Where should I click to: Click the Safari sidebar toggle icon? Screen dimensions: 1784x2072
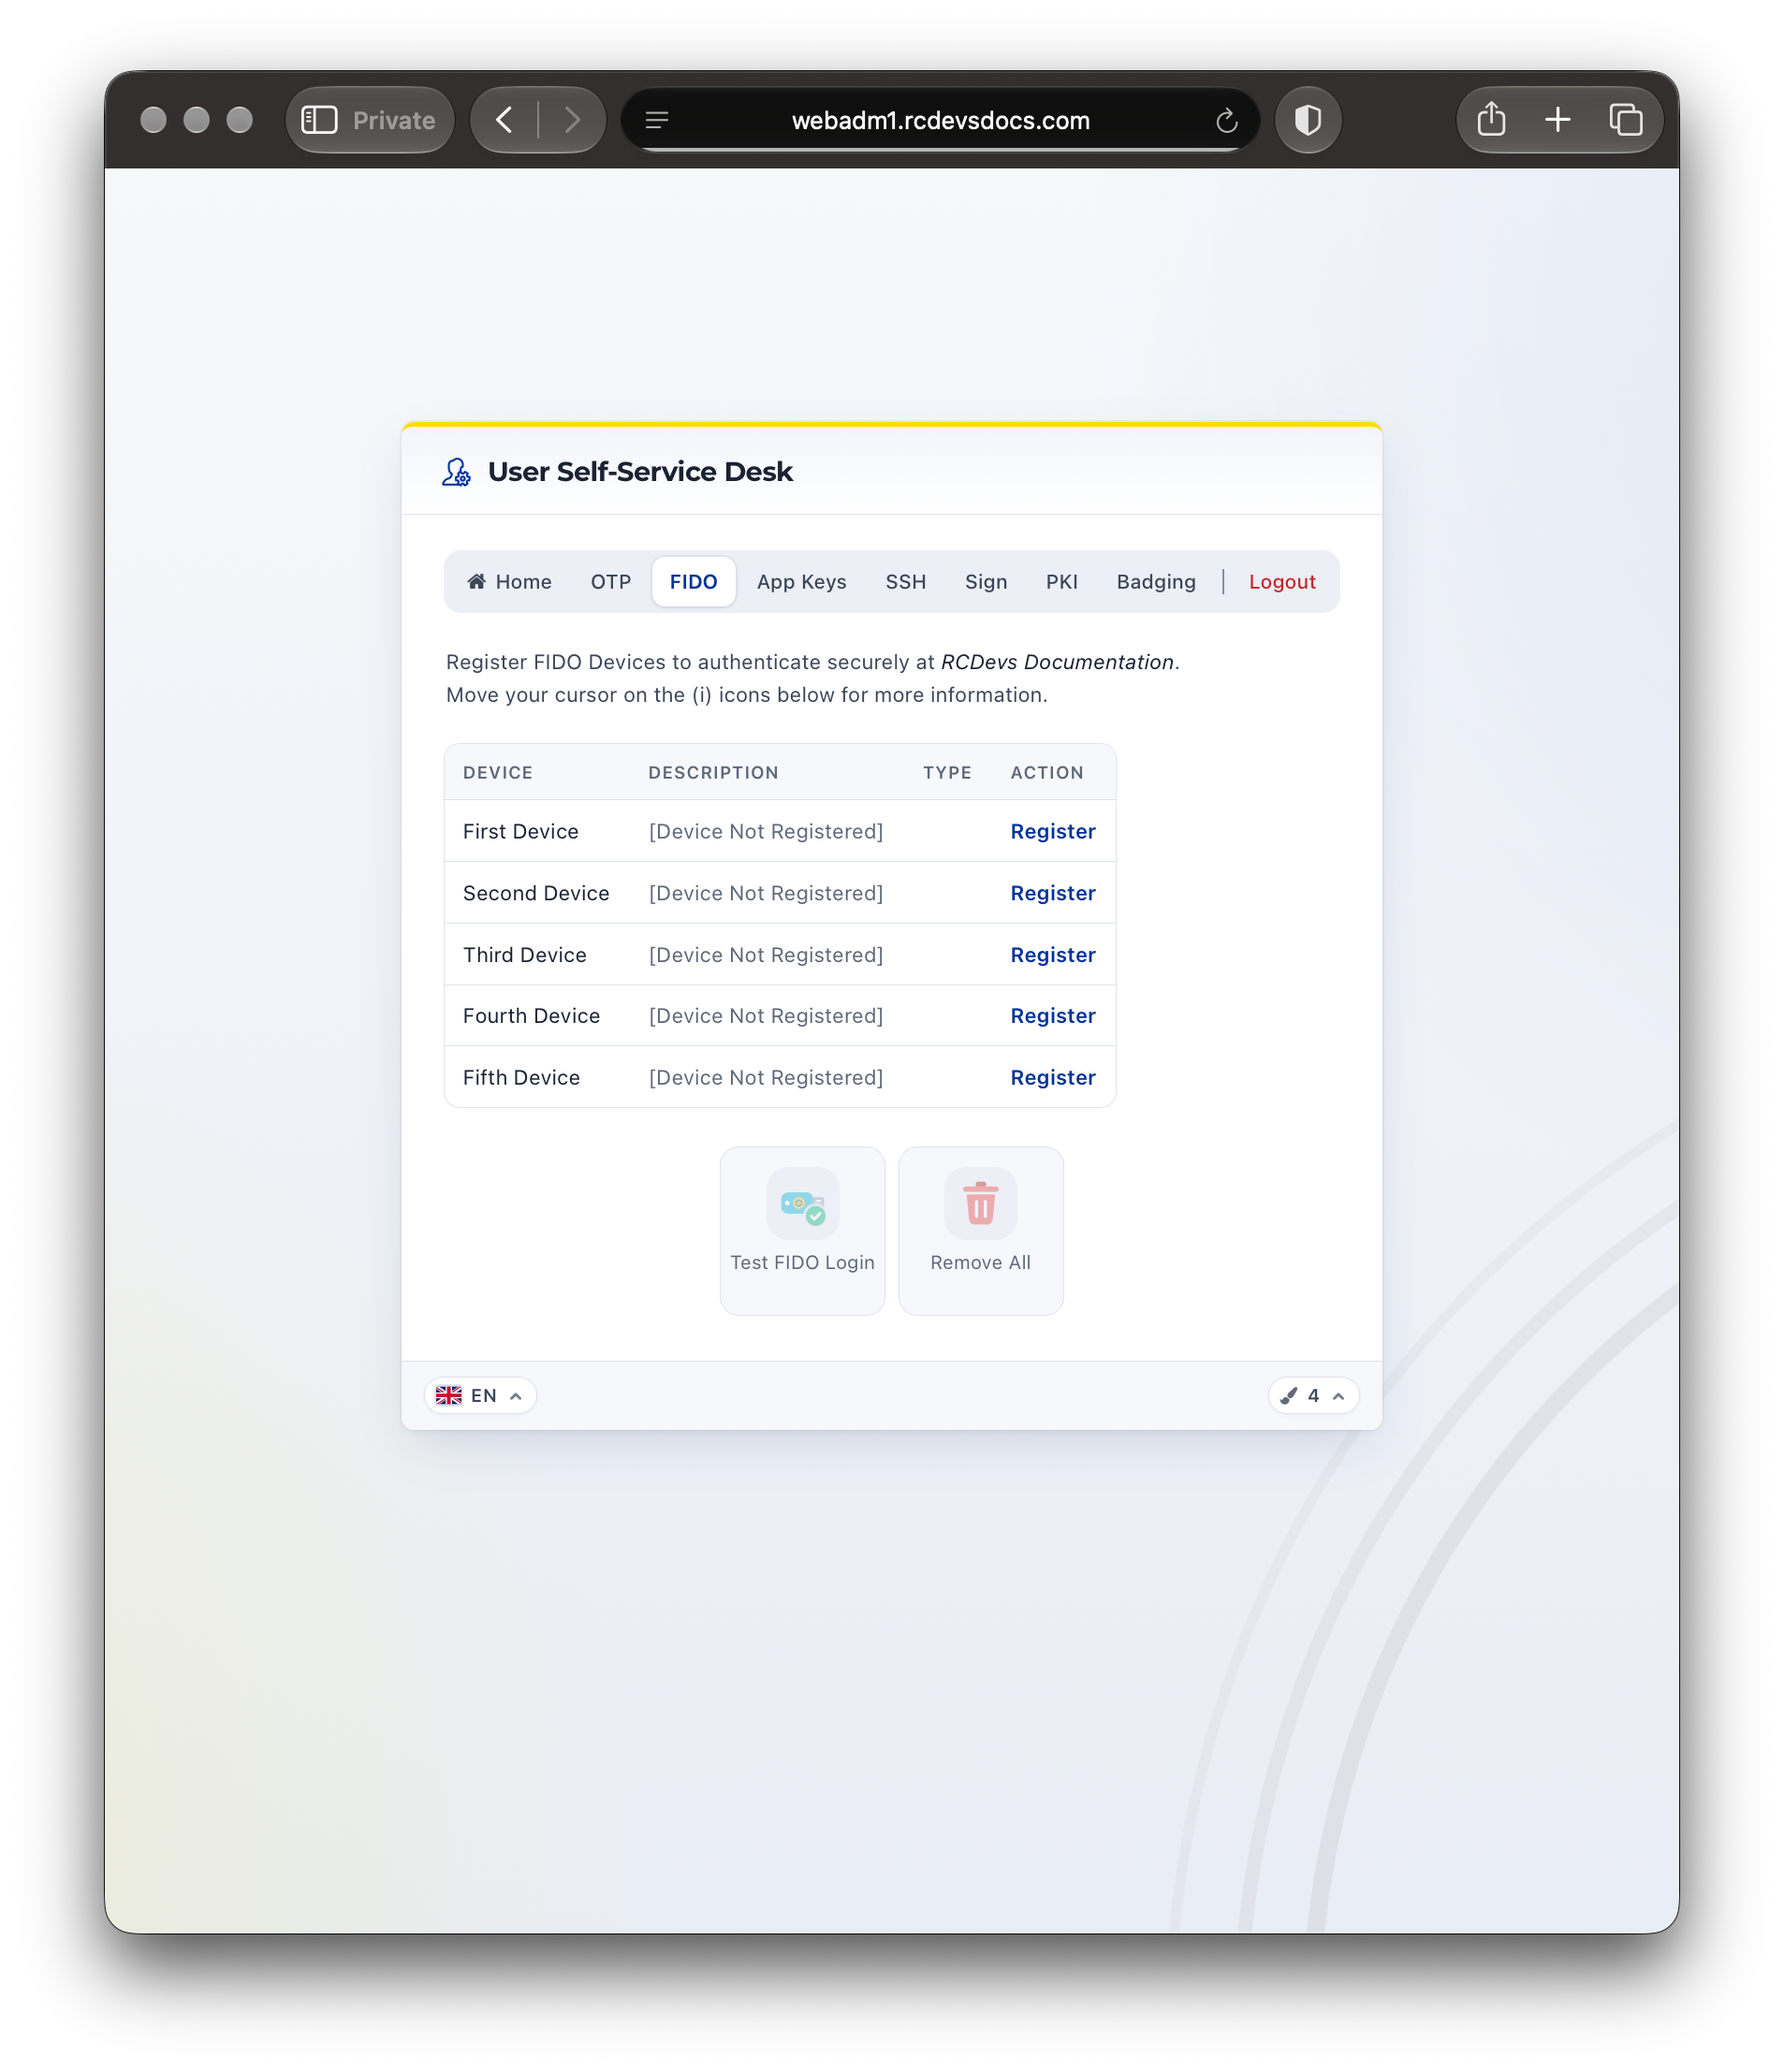click(x=319, y=120)
